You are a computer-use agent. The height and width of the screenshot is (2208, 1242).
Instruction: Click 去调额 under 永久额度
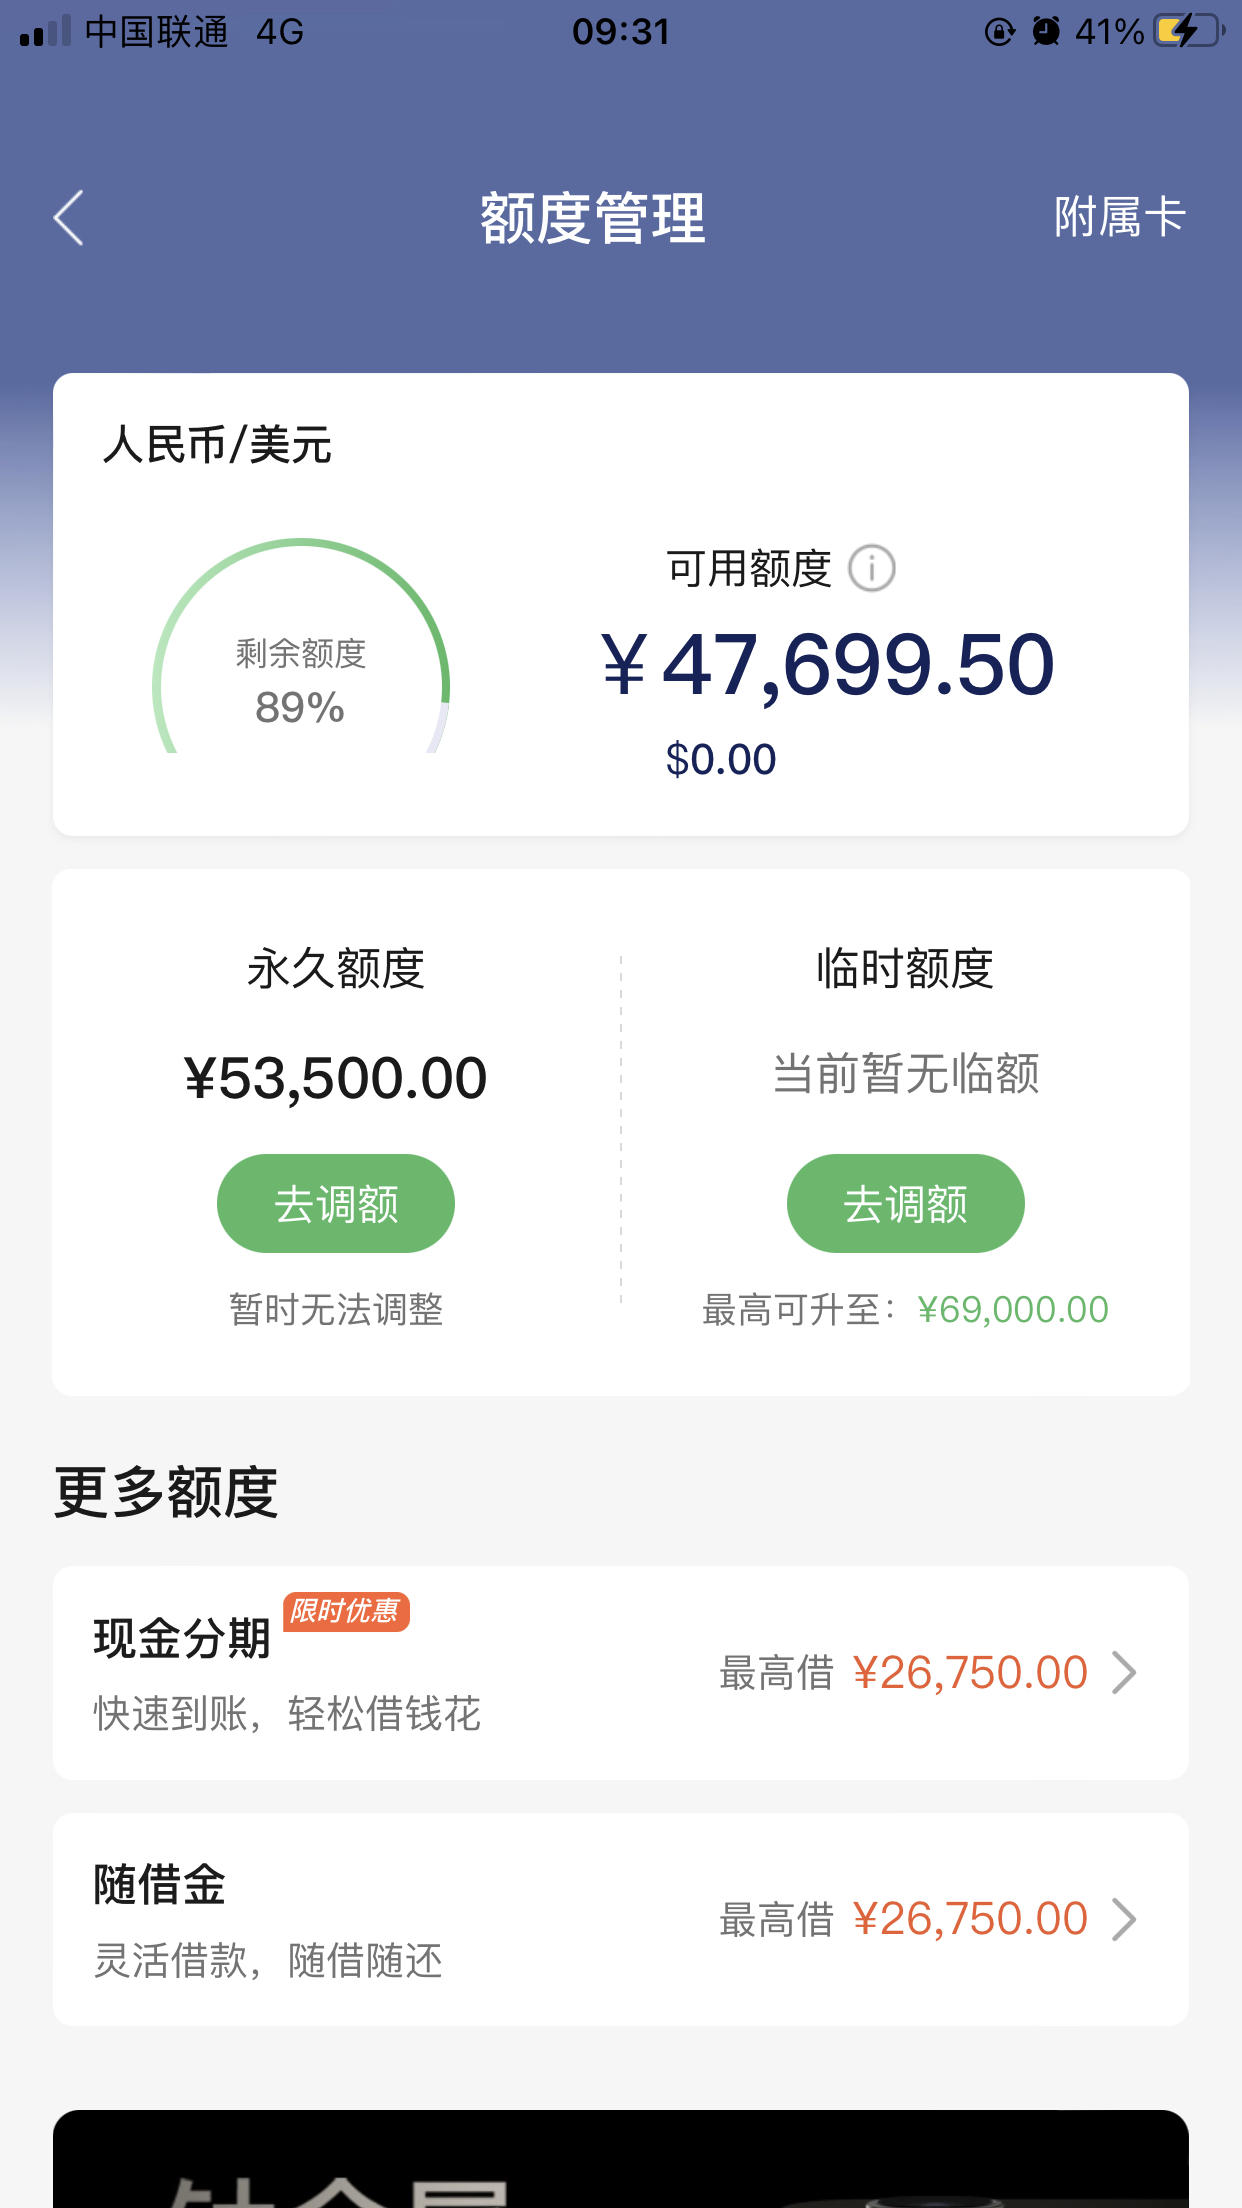336,1203
